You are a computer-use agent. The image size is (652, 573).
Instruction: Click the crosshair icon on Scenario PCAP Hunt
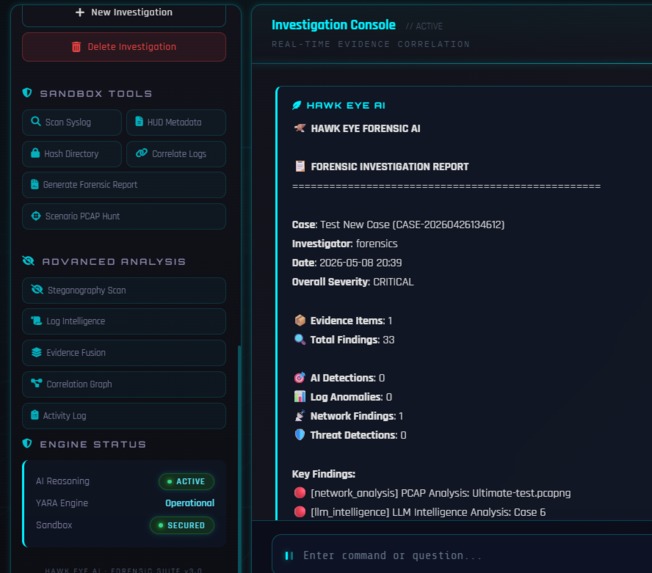36,216
